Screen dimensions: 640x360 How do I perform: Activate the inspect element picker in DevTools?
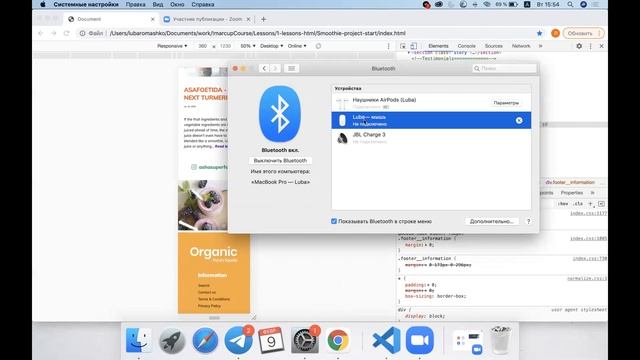tap(403, 46)
